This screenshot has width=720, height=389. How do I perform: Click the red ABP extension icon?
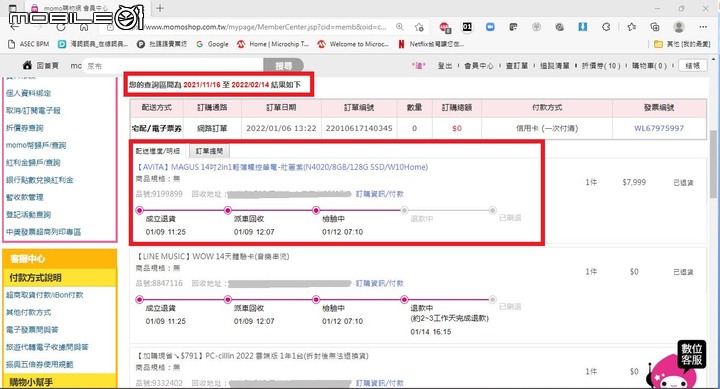coord(444,28)
